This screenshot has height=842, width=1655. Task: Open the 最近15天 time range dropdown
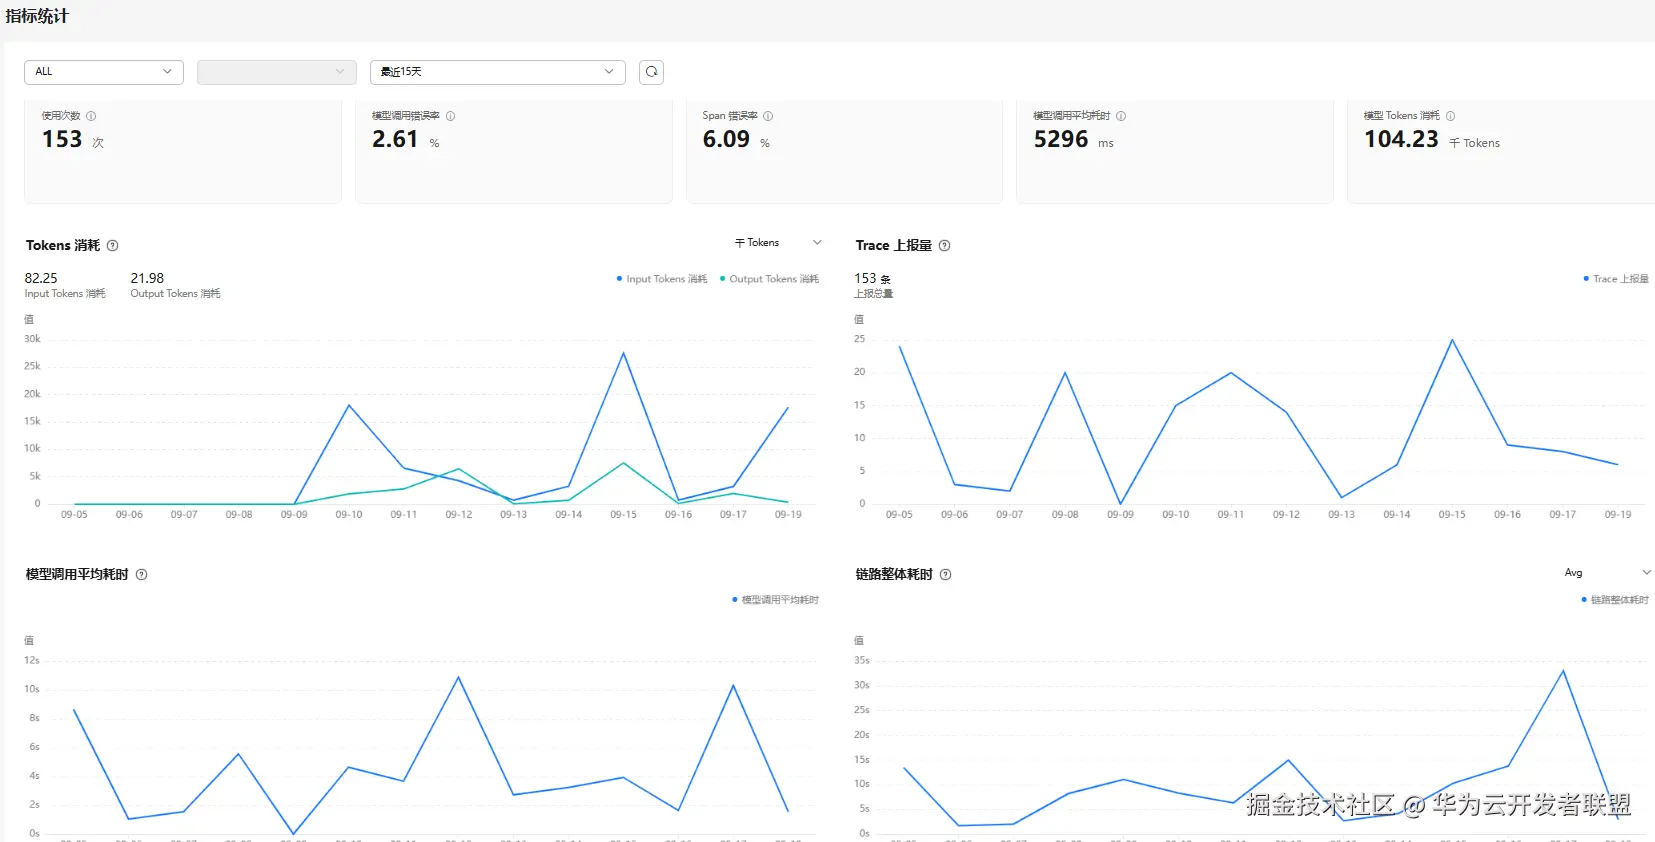498,72
